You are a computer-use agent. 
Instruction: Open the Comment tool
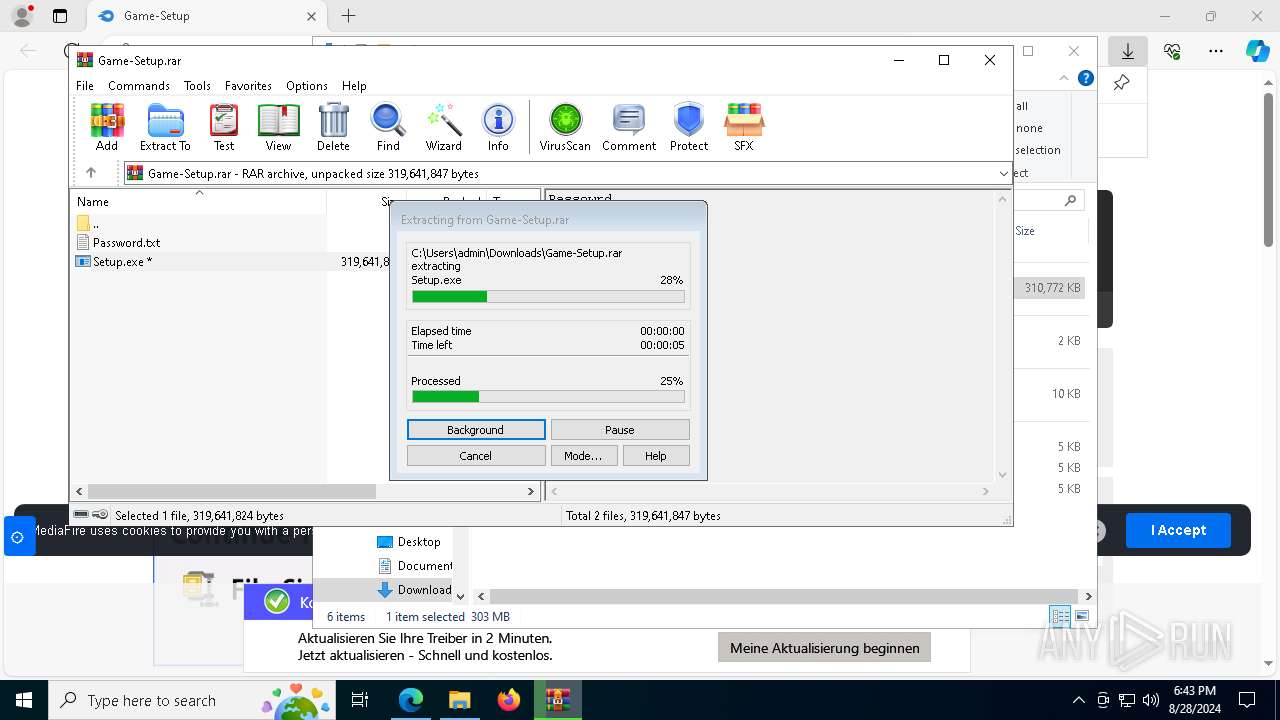(629, 127)
